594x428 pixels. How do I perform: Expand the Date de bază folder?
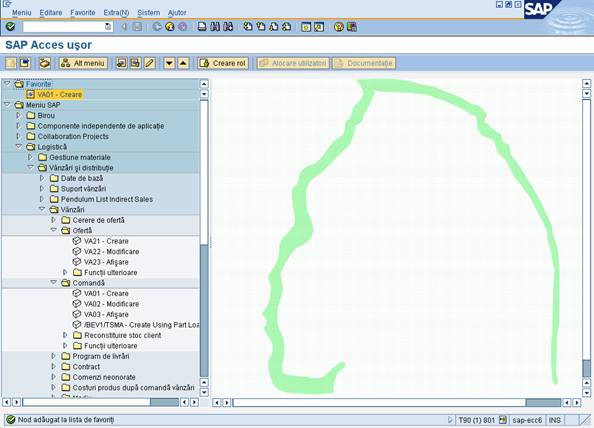(x=42, y=178)
